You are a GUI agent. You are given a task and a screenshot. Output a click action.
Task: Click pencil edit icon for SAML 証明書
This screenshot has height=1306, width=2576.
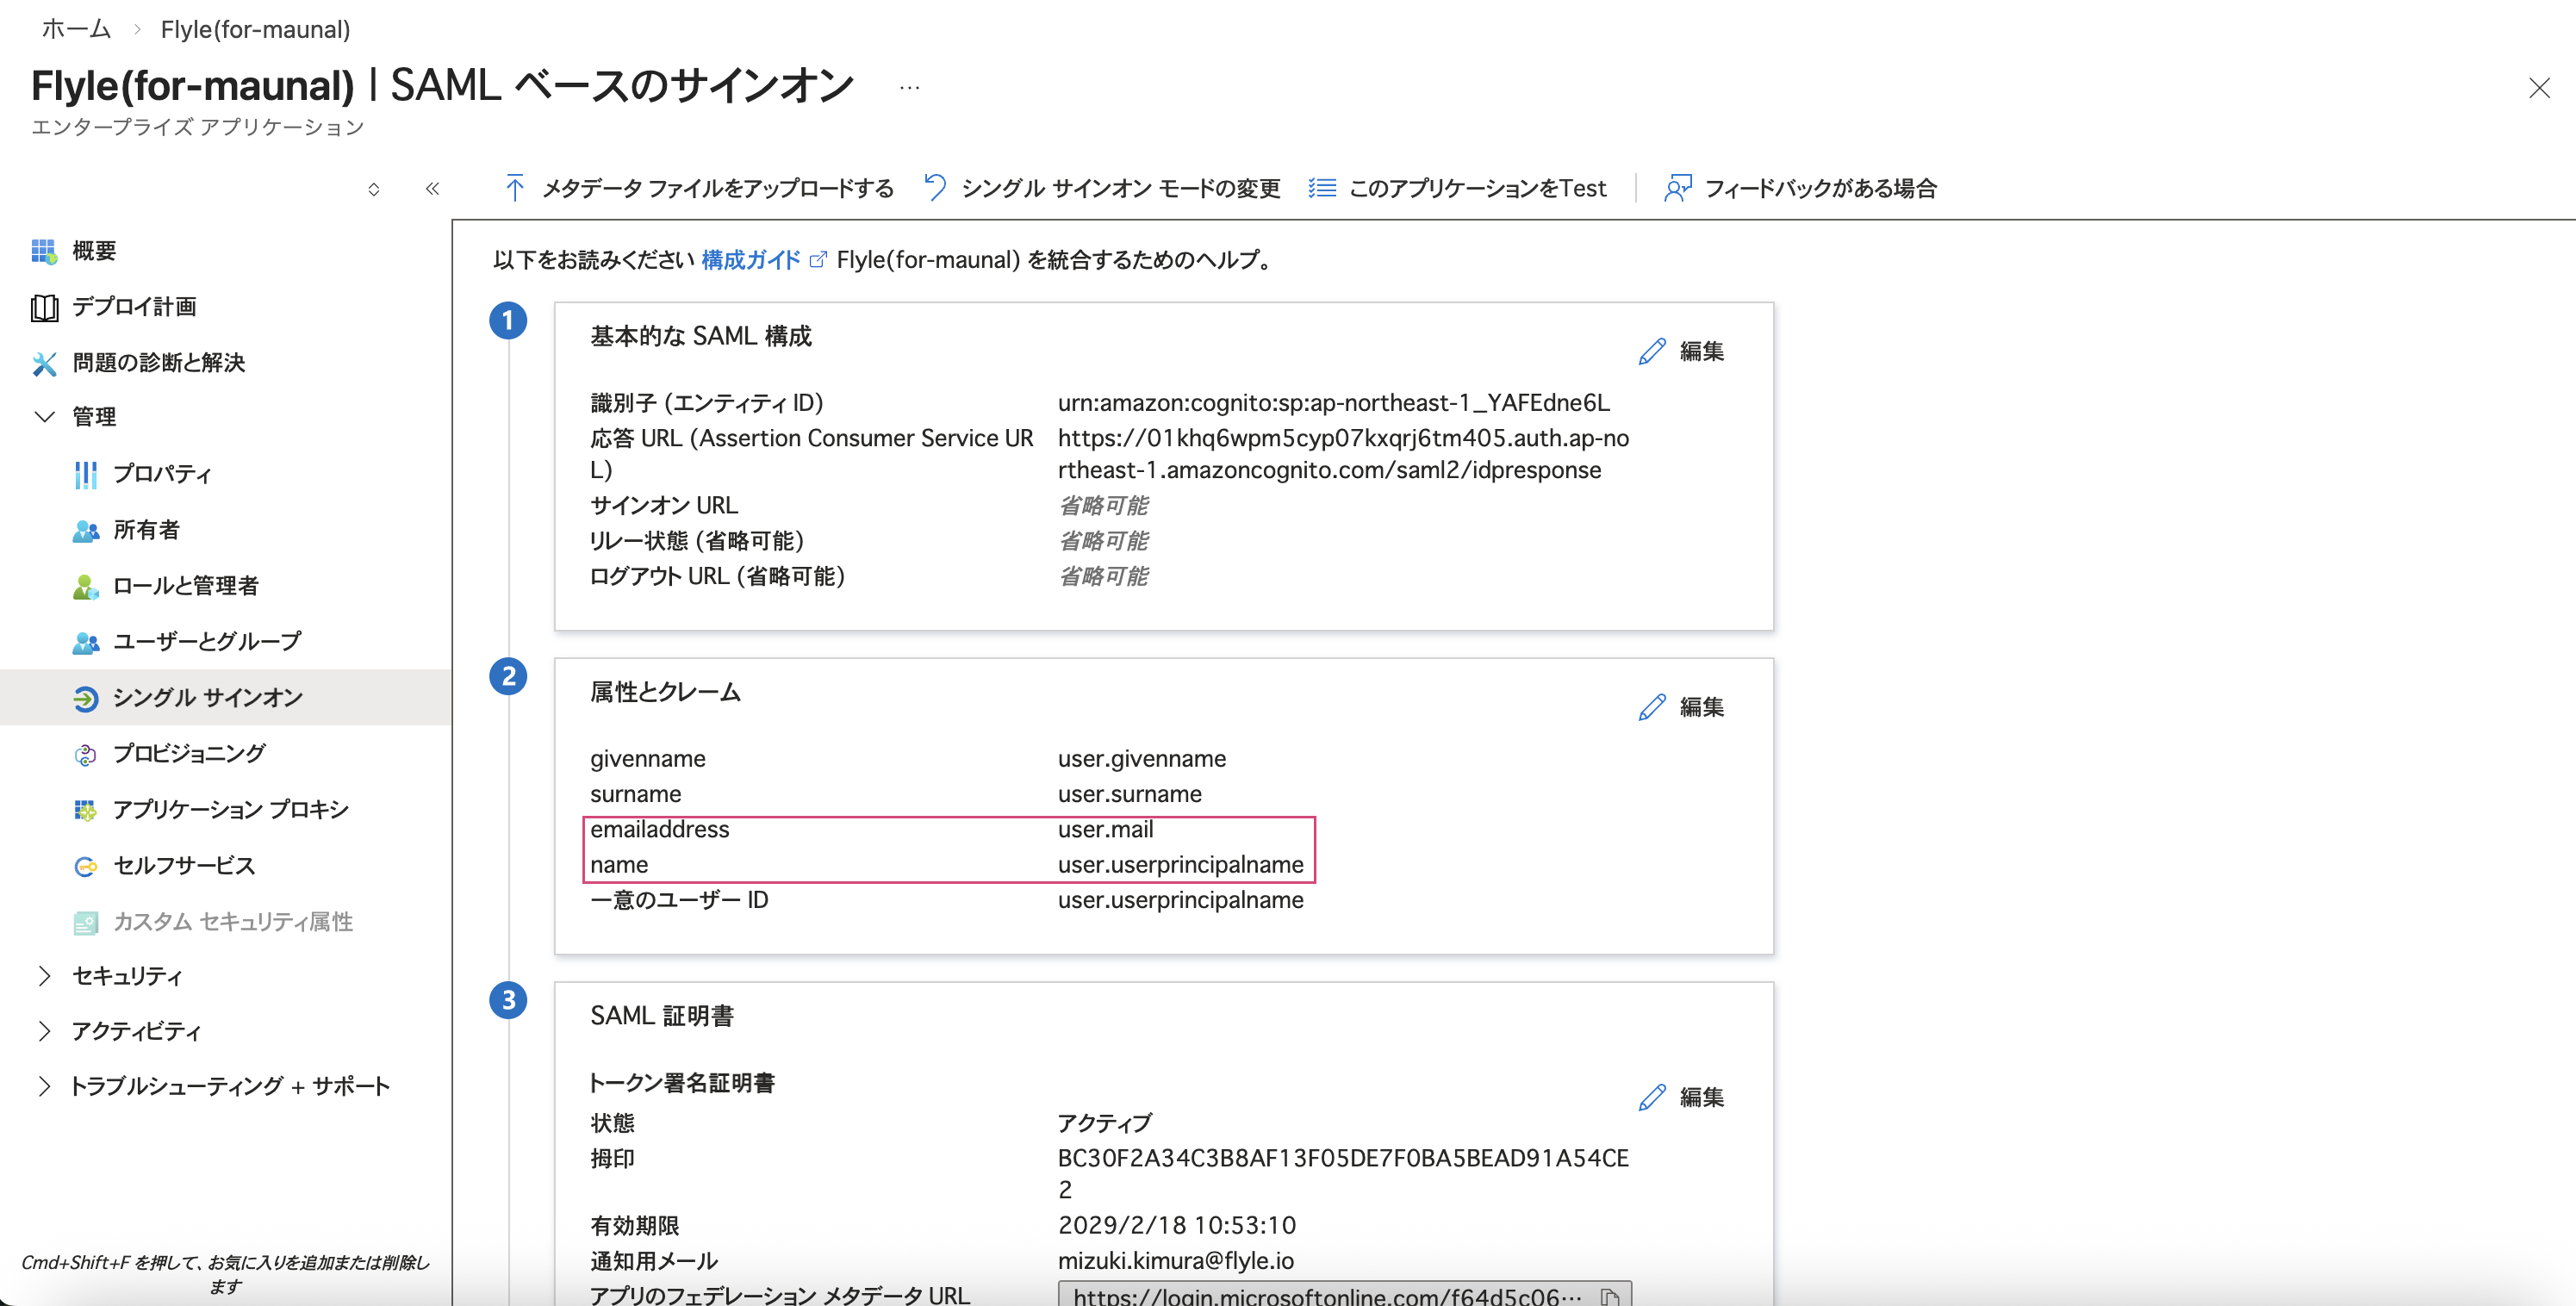point(1652,1097)
